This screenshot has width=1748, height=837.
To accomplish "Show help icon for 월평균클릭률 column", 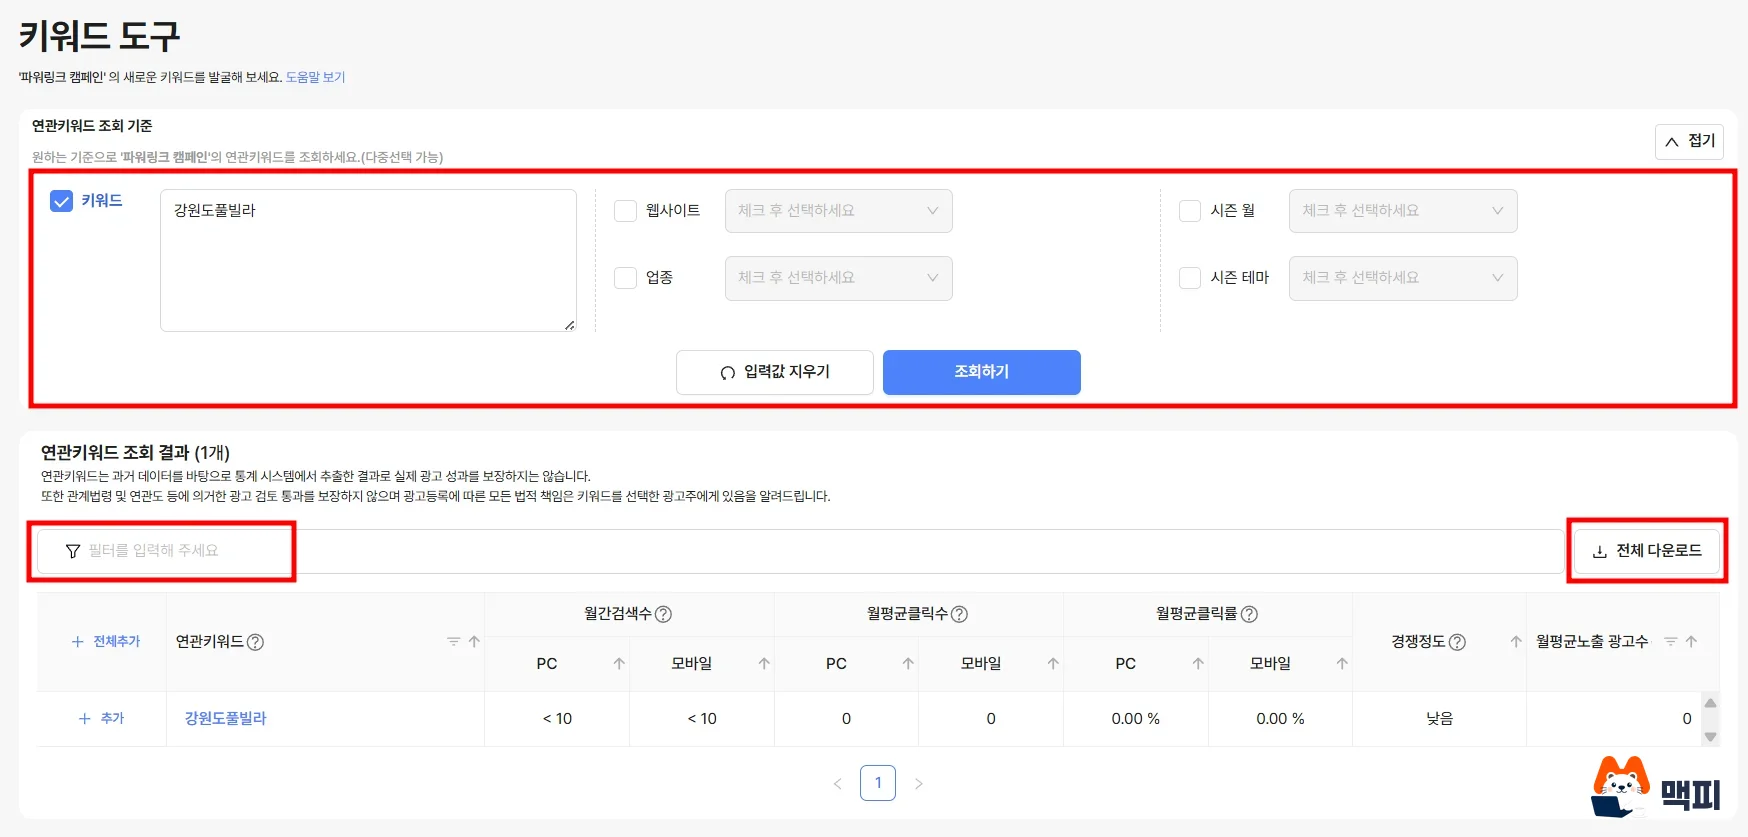I will pos(1249,614).
